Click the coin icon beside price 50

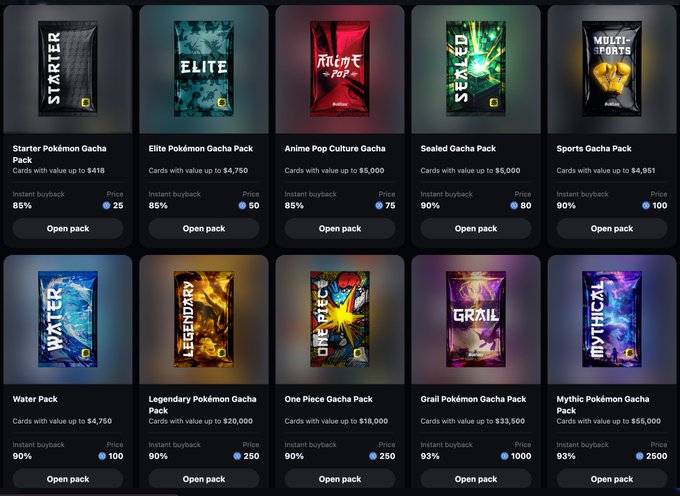[242, 206]
